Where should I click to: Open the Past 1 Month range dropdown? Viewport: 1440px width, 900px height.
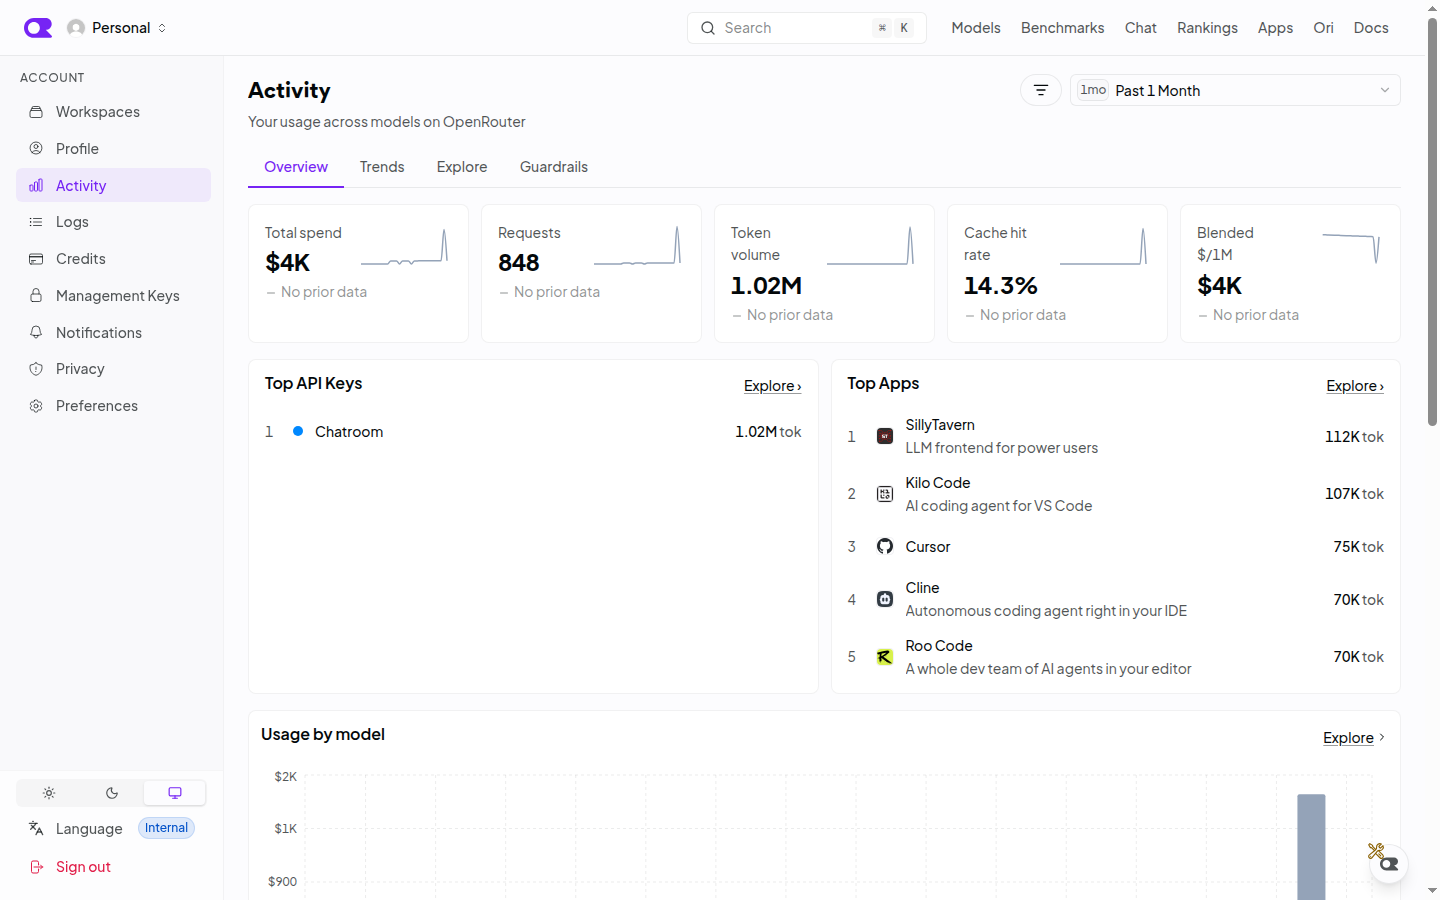pyautogui.click(x=1235, y=90)
